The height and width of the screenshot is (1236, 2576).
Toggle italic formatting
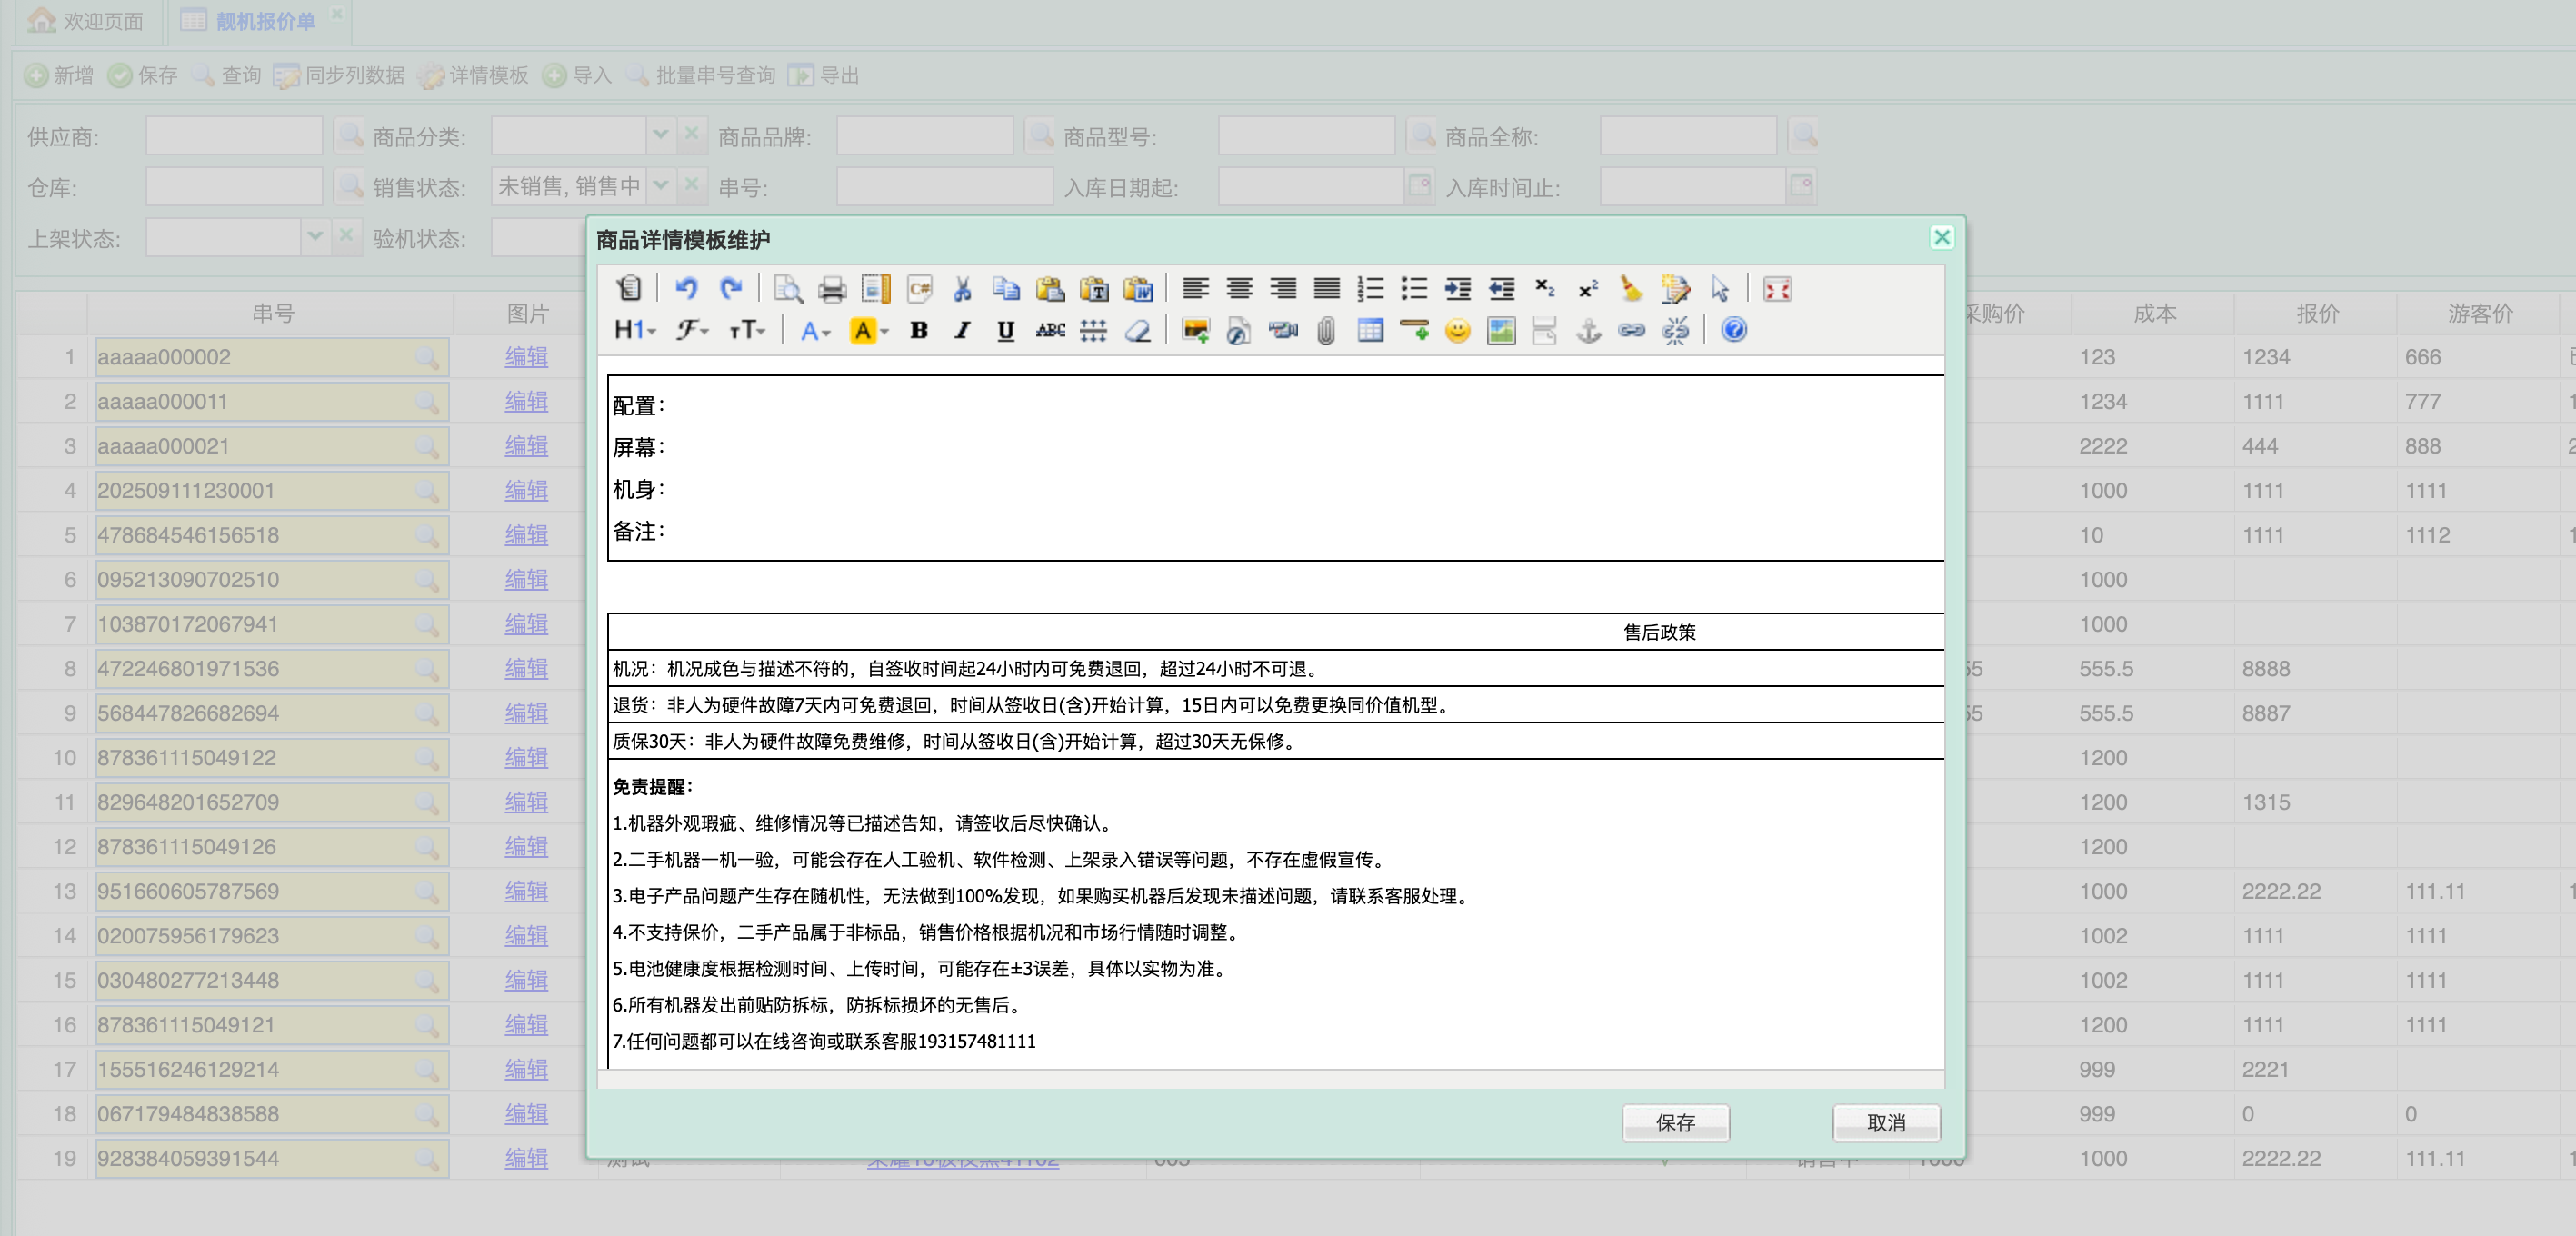point(962,330)
